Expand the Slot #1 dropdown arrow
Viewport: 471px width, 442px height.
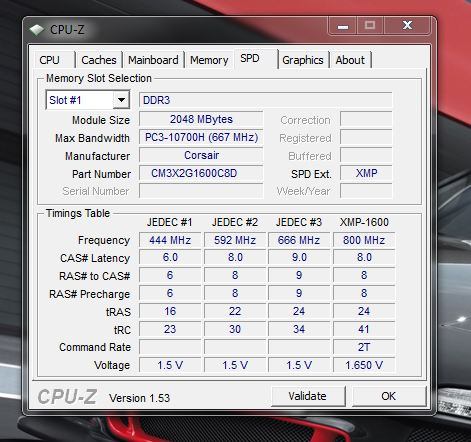tap(121, 100)
